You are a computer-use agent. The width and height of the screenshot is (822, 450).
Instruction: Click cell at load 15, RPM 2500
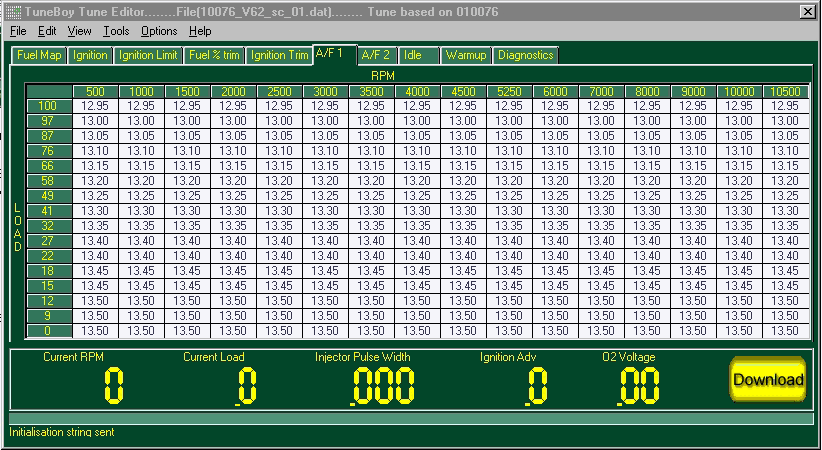[x=279, y=286]
